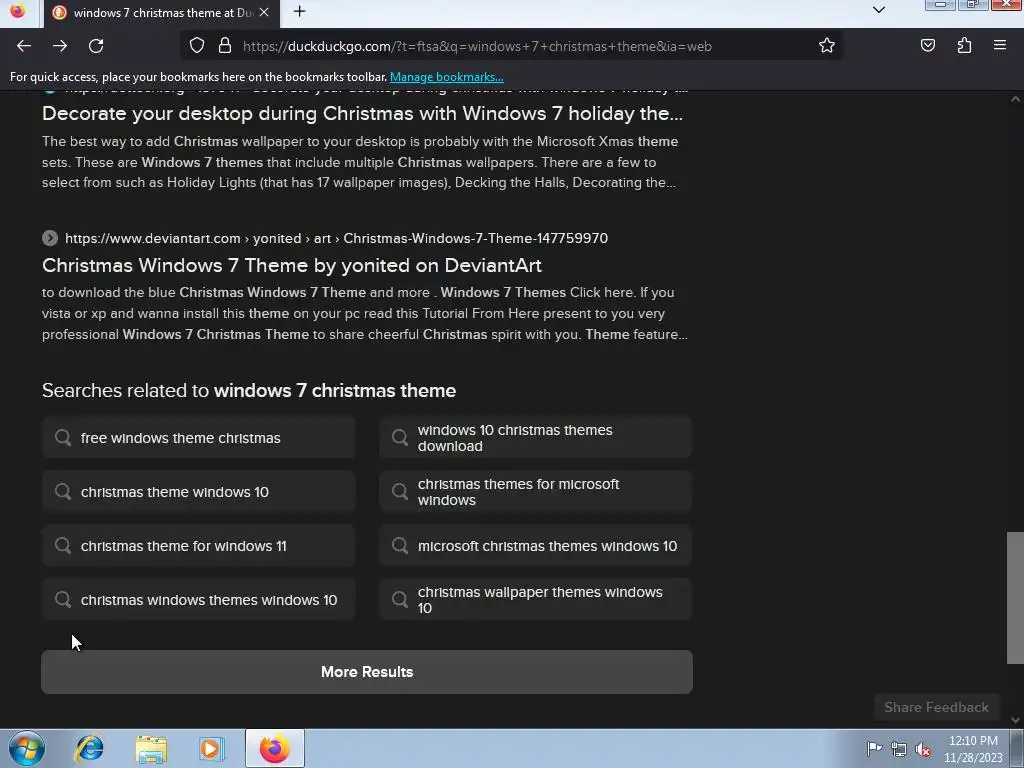Search microsoft christmas themes windows 10 suggestion
Viewport: 1024px width, 768px height.
pos(536,546)
